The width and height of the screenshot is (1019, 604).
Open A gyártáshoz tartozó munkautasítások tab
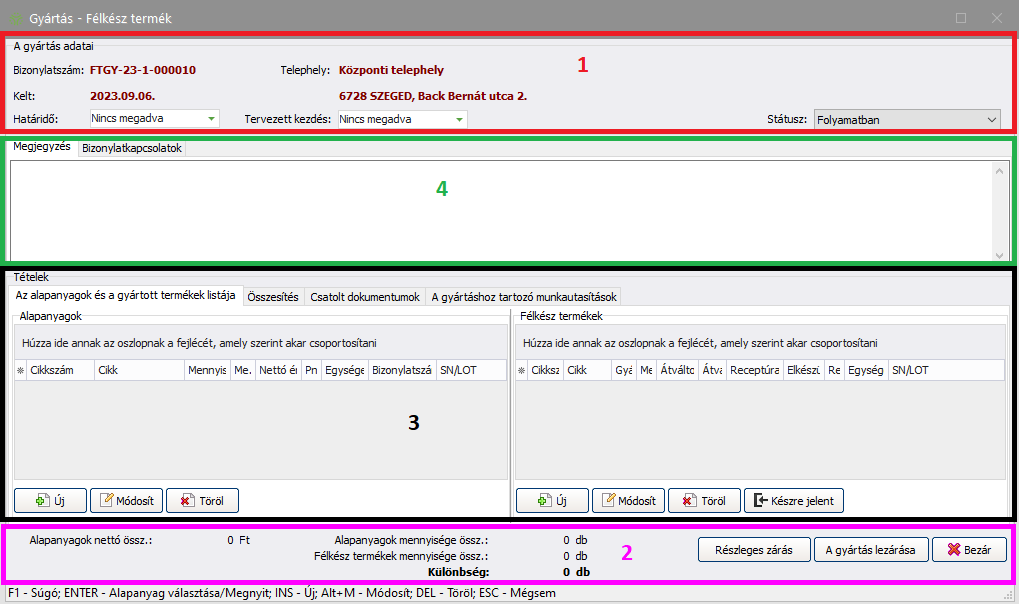pos(524,296)
